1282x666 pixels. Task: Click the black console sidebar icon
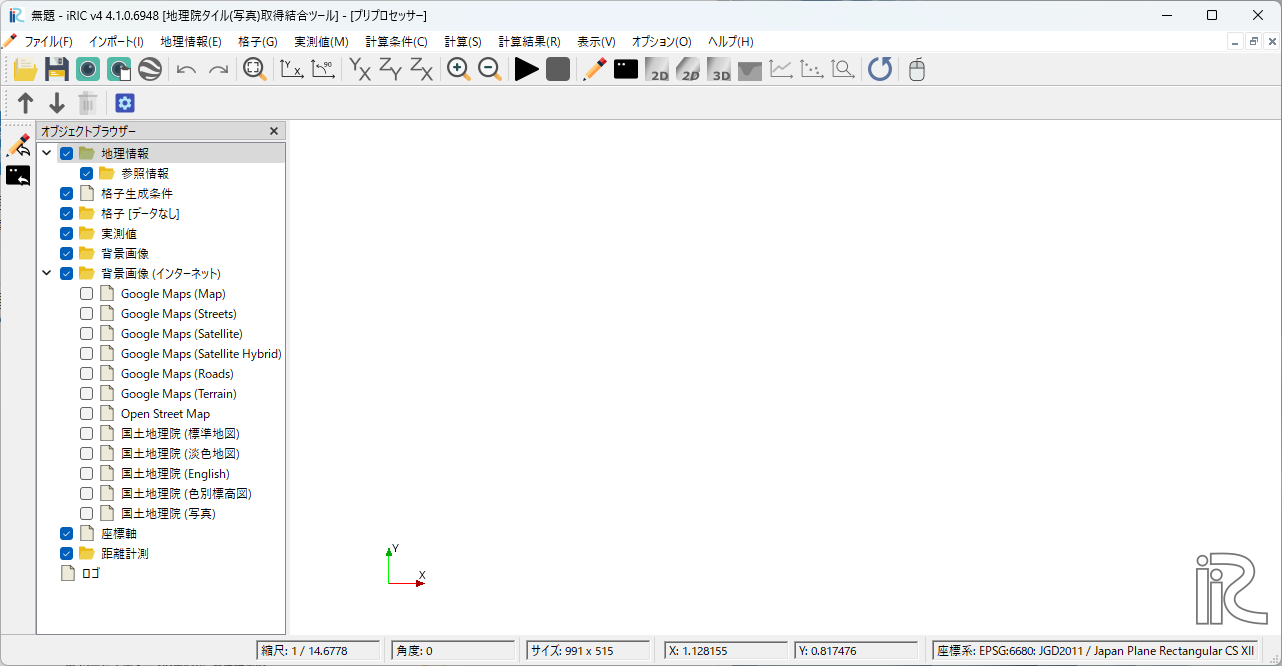click(x=18, y=176)
